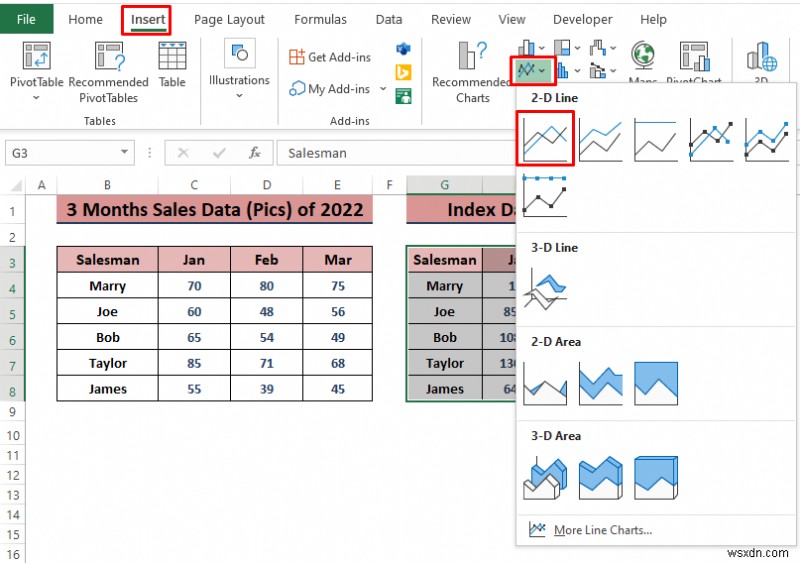Select the 3-D Stacked Area chart
This screenshot has width=800, height=563.
[x=601, y=478]
